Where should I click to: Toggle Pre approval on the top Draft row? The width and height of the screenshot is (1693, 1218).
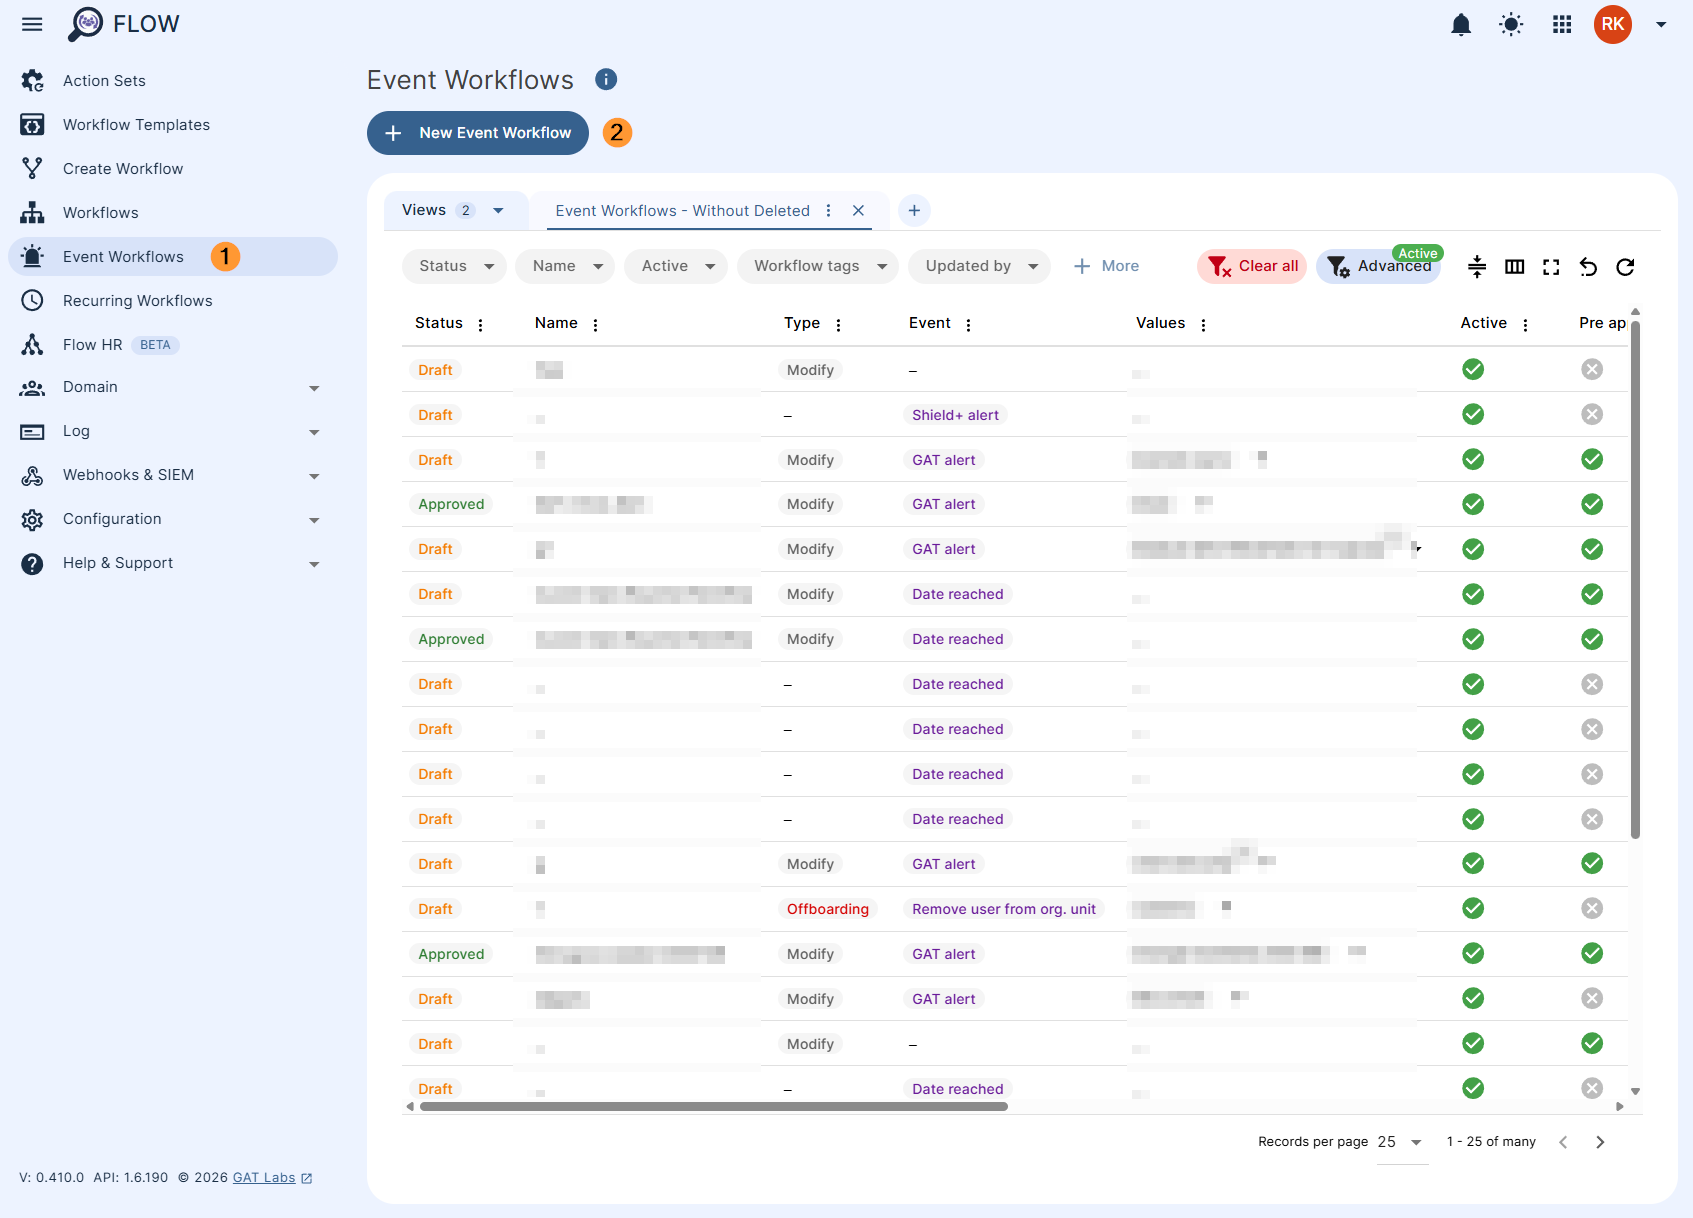(1592, 369)
